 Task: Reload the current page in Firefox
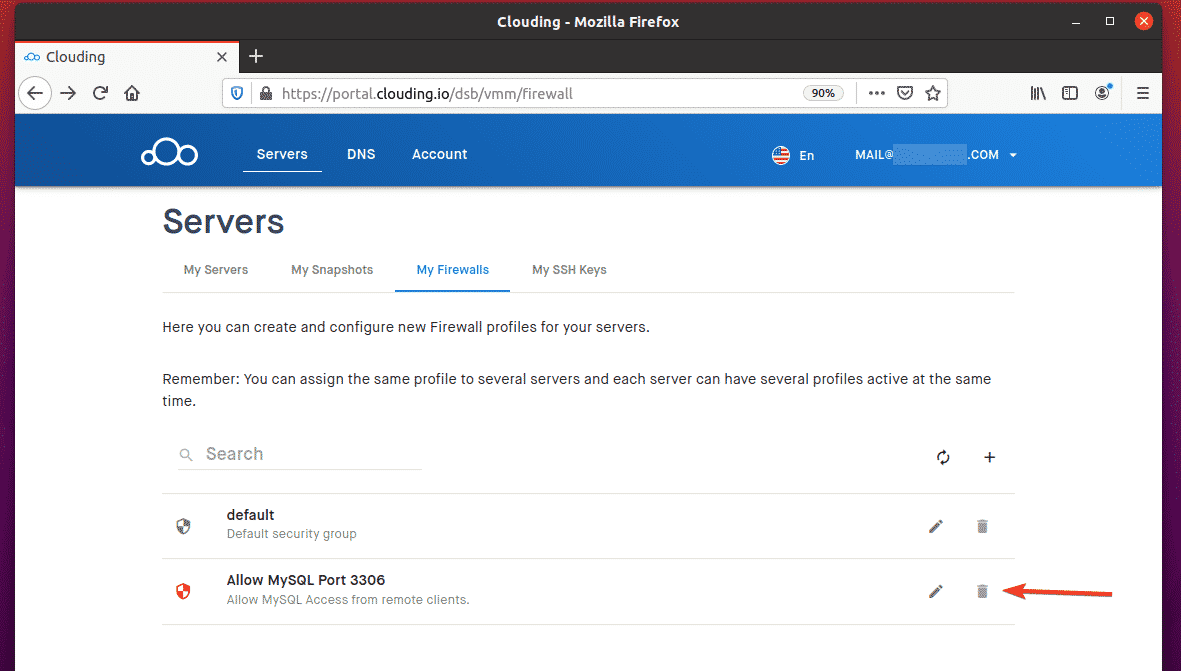pyautogui.click(x=100, y=93)
